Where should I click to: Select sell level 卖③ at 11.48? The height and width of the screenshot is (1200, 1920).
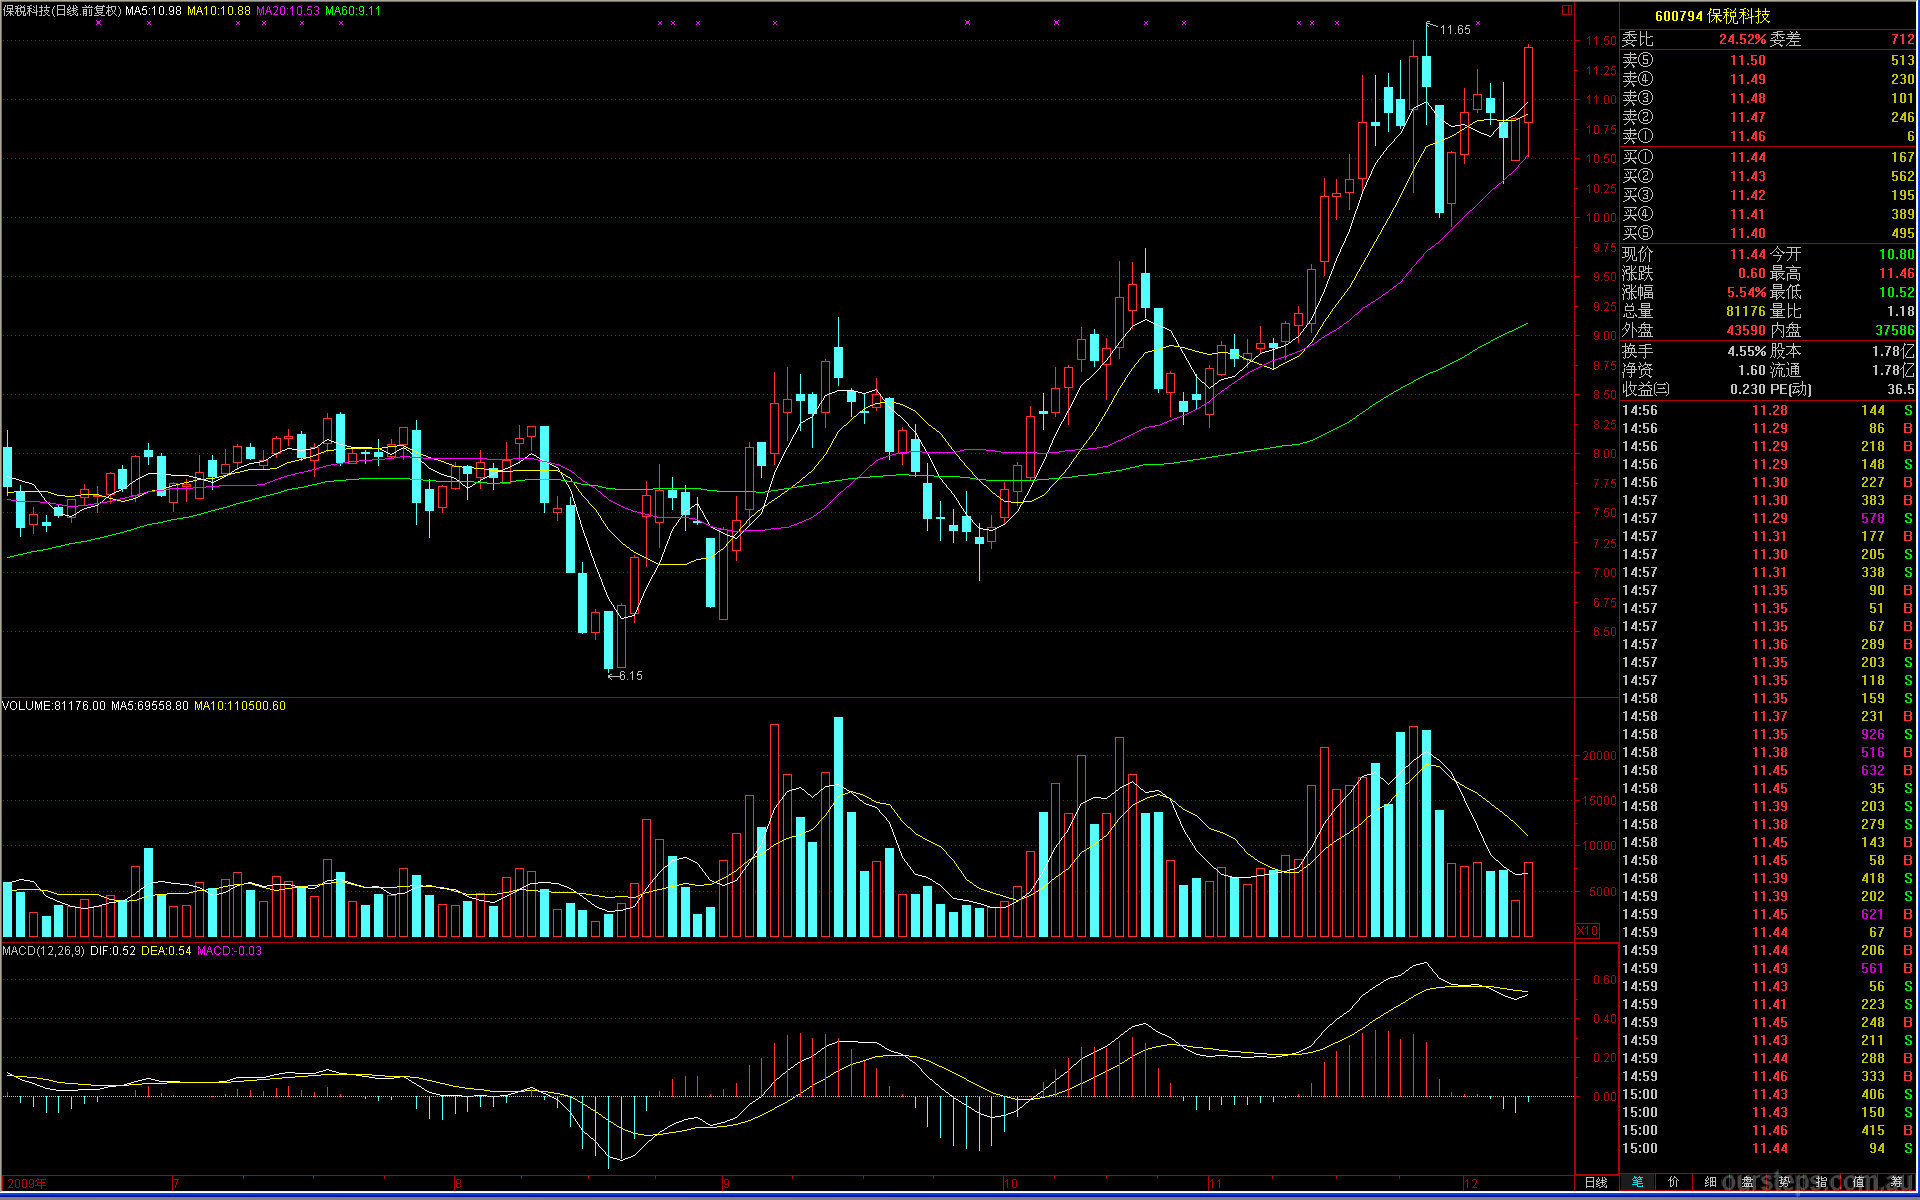(1768, 98)
